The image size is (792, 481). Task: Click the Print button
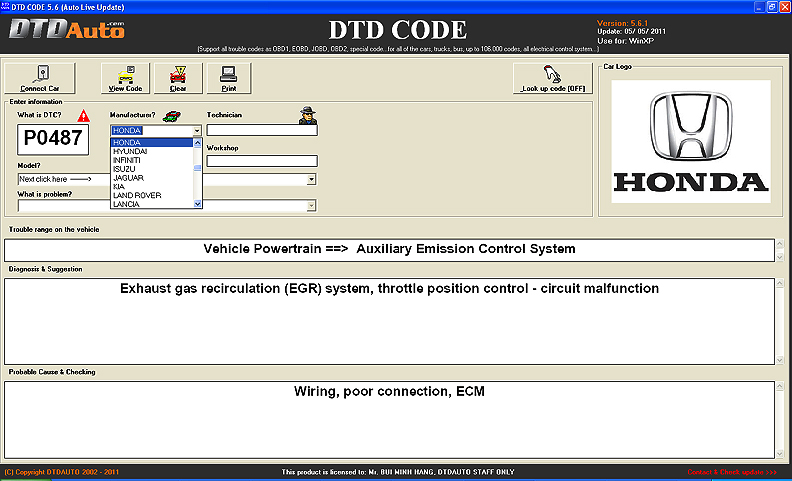(x=229, y=78)
